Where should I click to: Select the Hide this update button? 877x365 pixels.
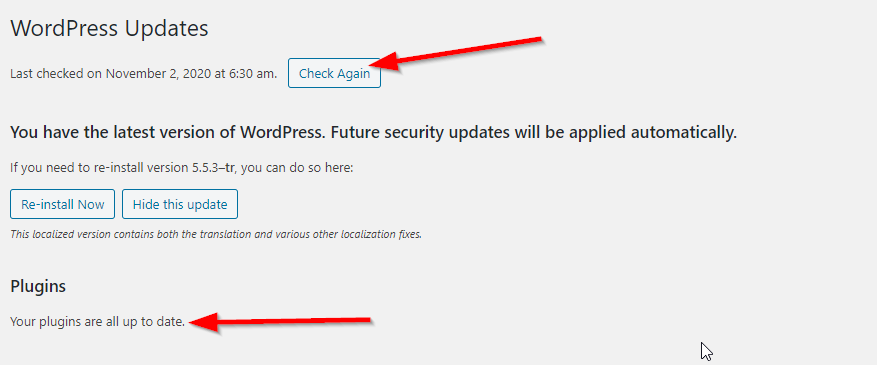(x=180, y=204)
